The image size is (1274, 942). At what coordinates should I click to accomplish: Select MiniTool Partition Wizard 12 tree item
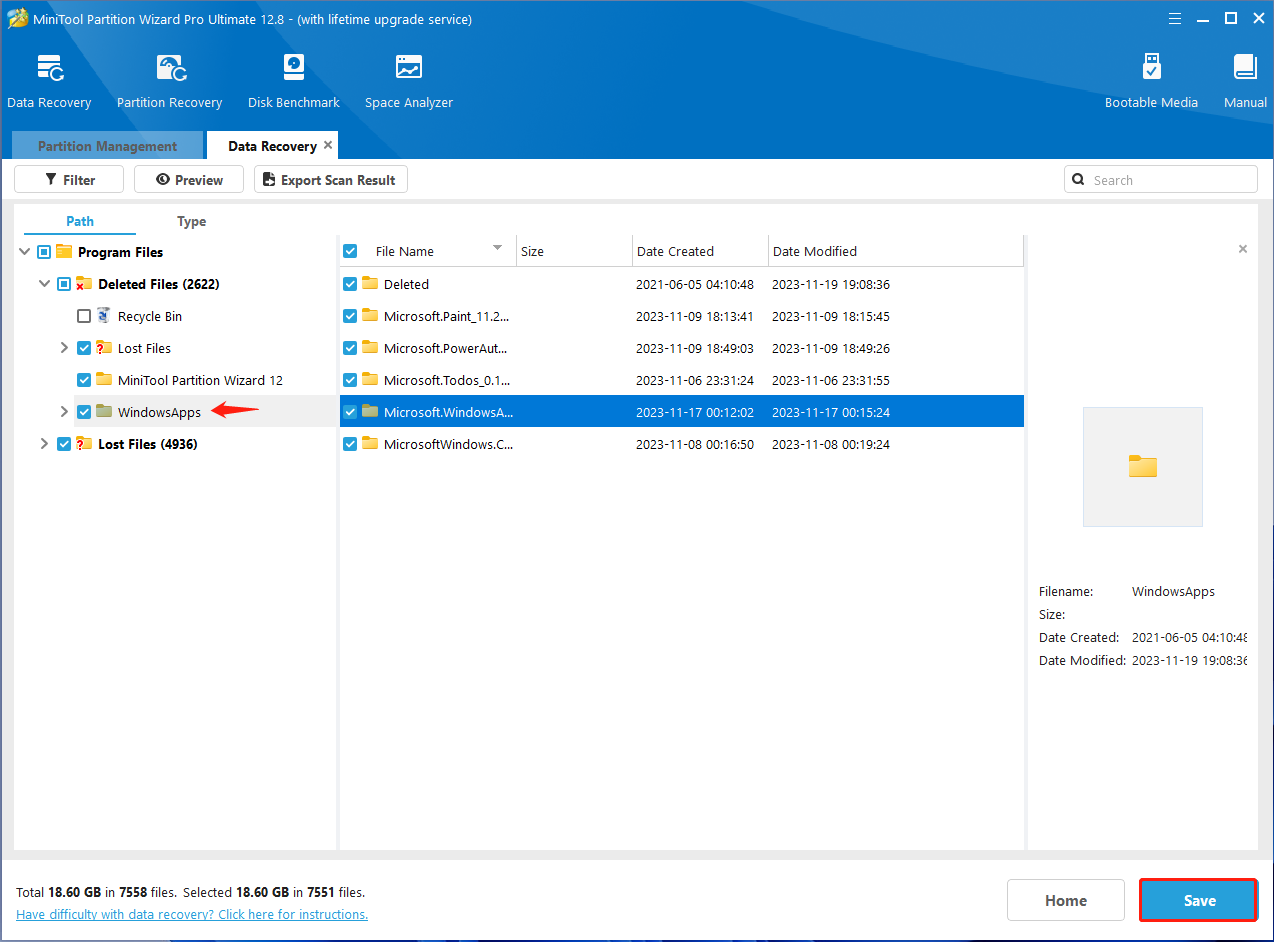[200, 380]
